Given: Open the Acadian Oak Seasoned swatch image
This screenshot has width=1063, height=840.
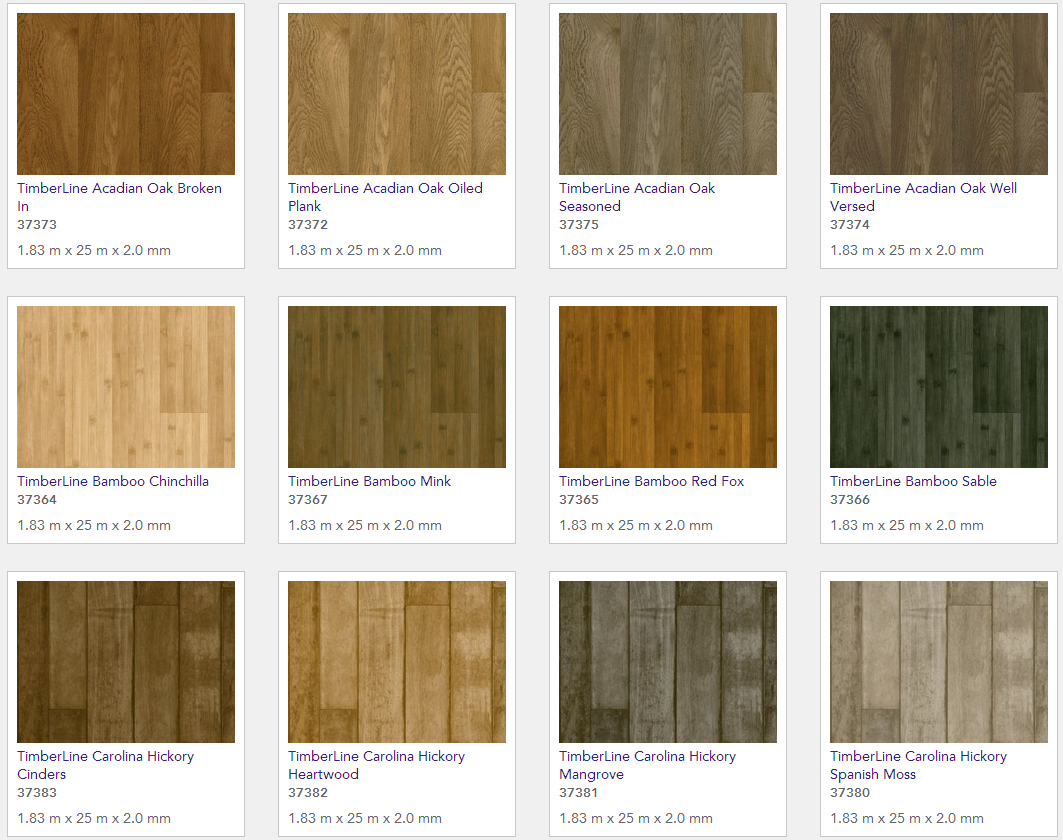Looking at the screenshot, I should pos(668,94).
